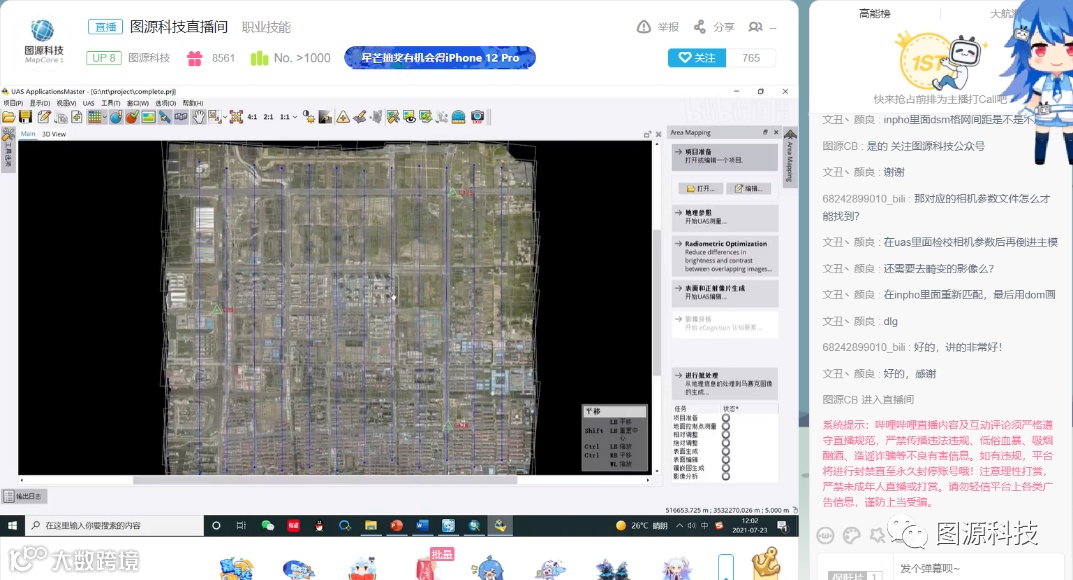This screenshot has width=1073, height=580.
Task: Click the save floppy disk toolbar icon
Action: 26,117
